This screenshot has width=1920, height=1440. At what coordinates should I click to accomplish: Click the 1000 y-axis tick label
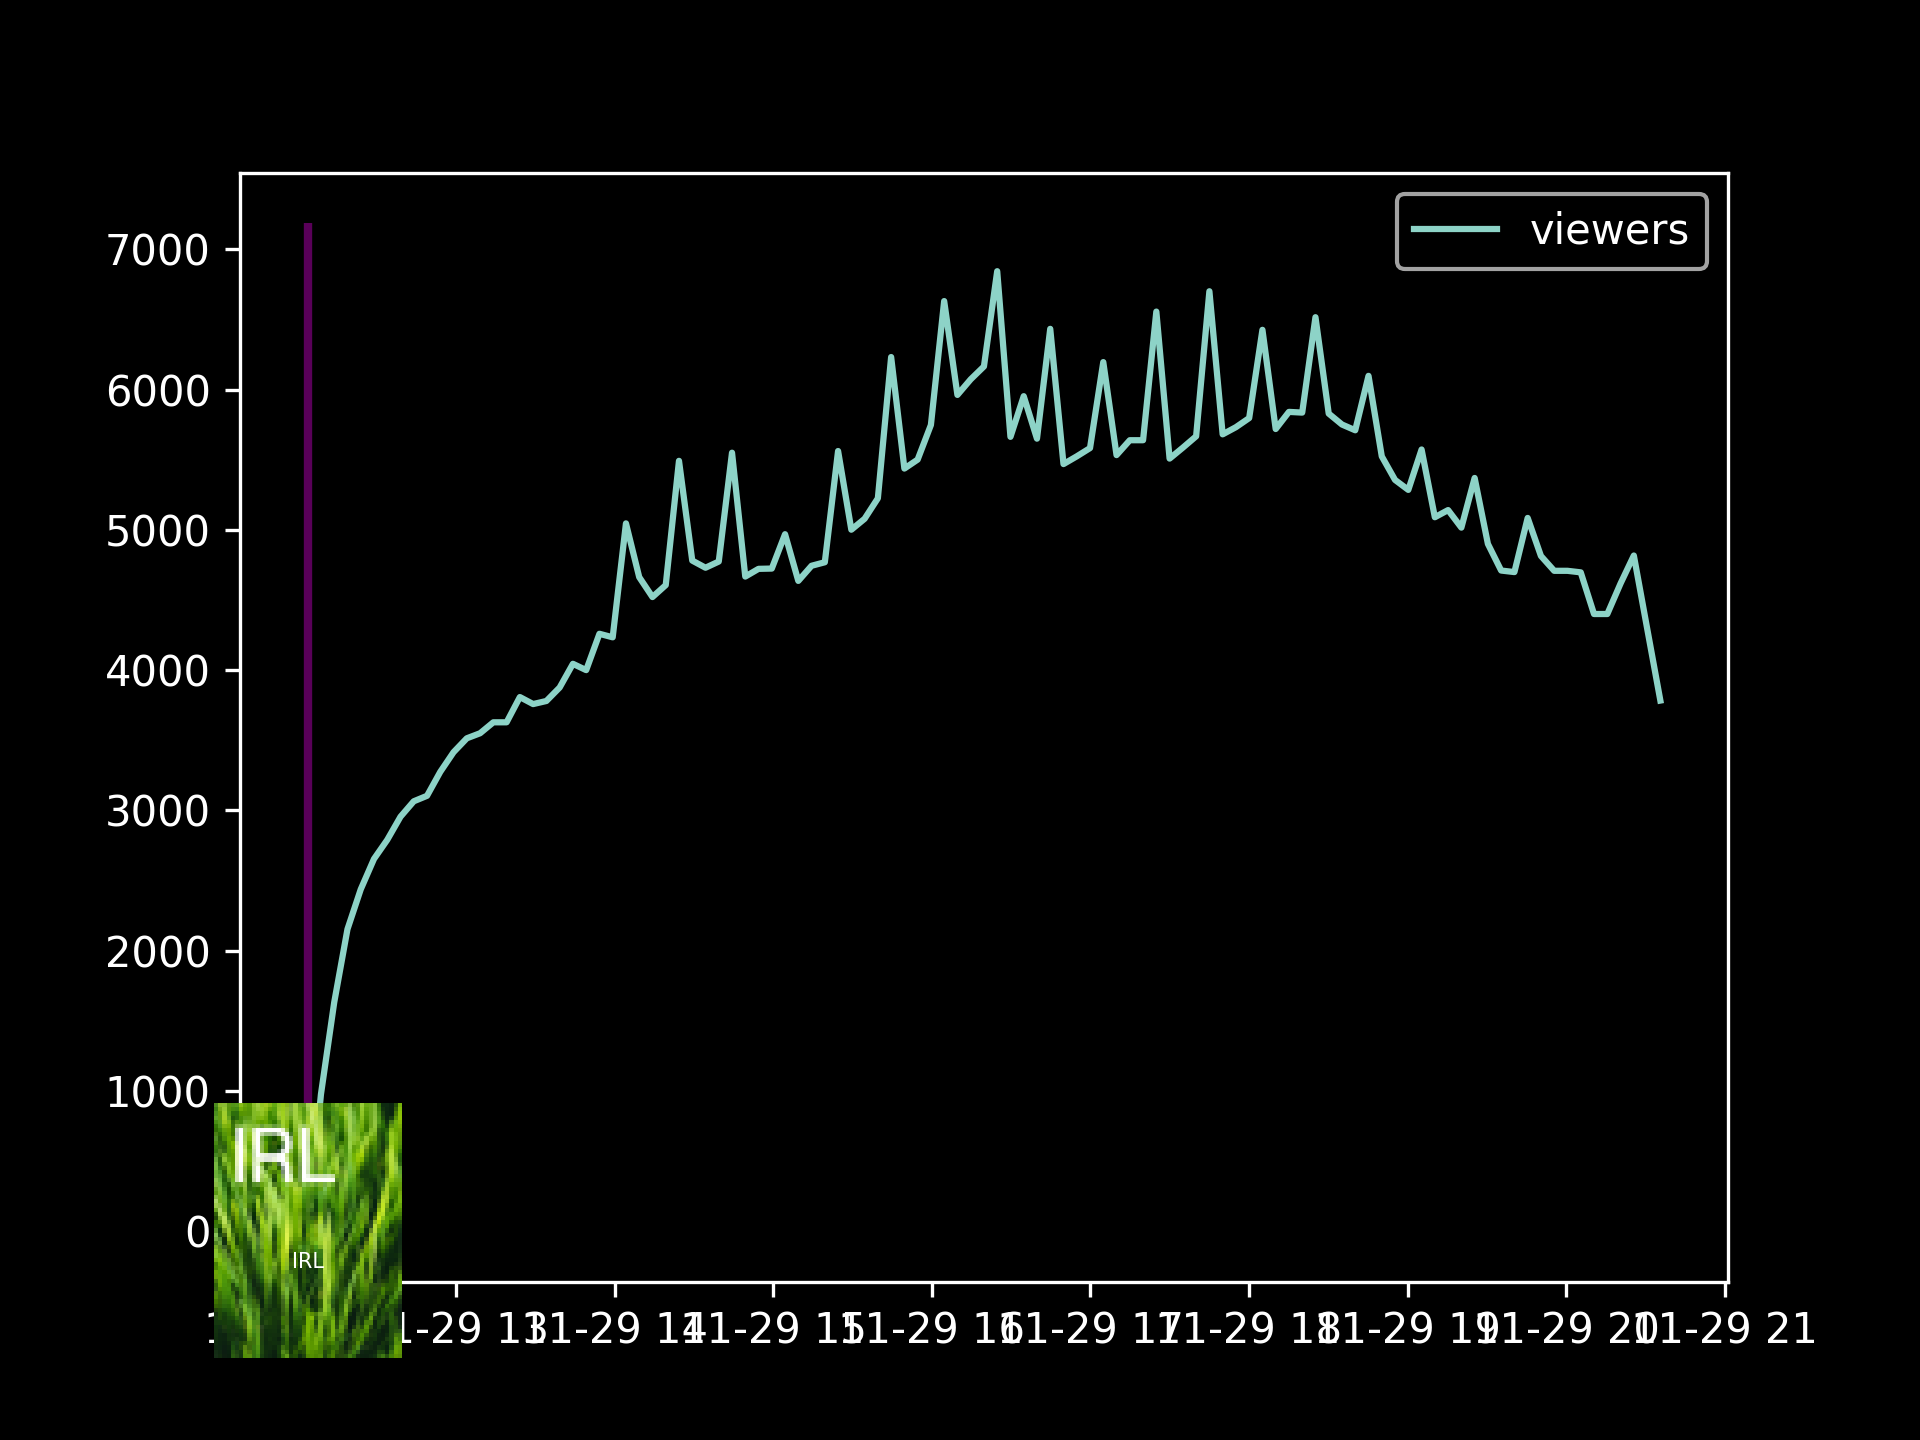pos(157,1093)
